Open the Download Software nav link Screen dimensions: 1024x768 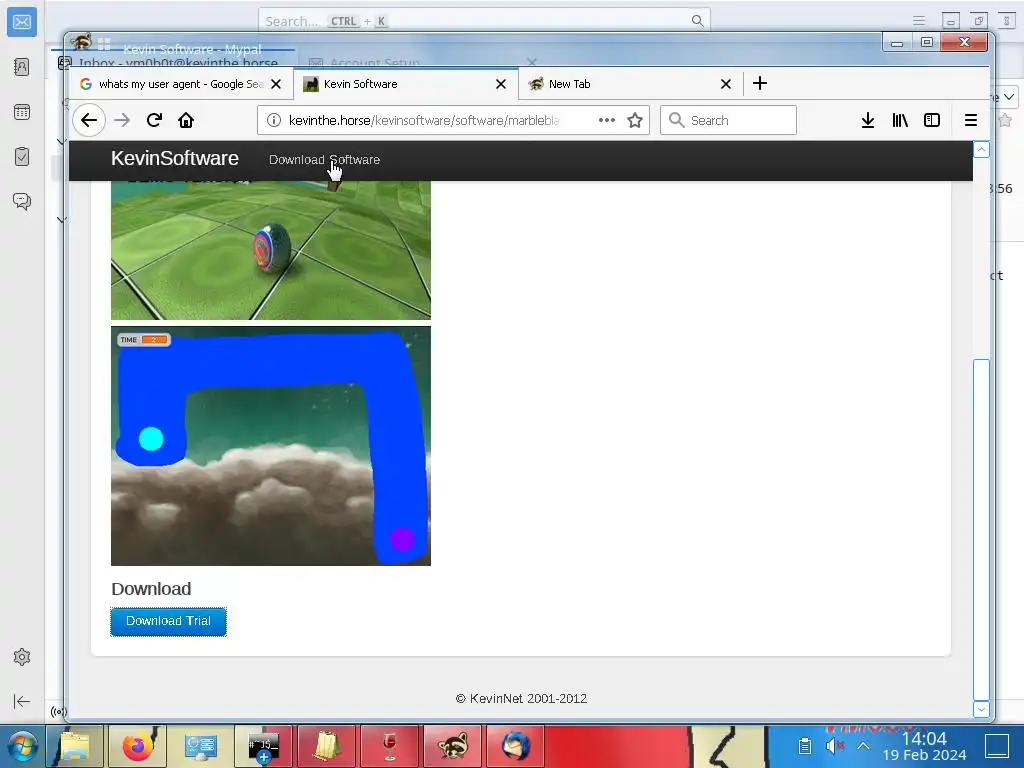click(325, 159)
